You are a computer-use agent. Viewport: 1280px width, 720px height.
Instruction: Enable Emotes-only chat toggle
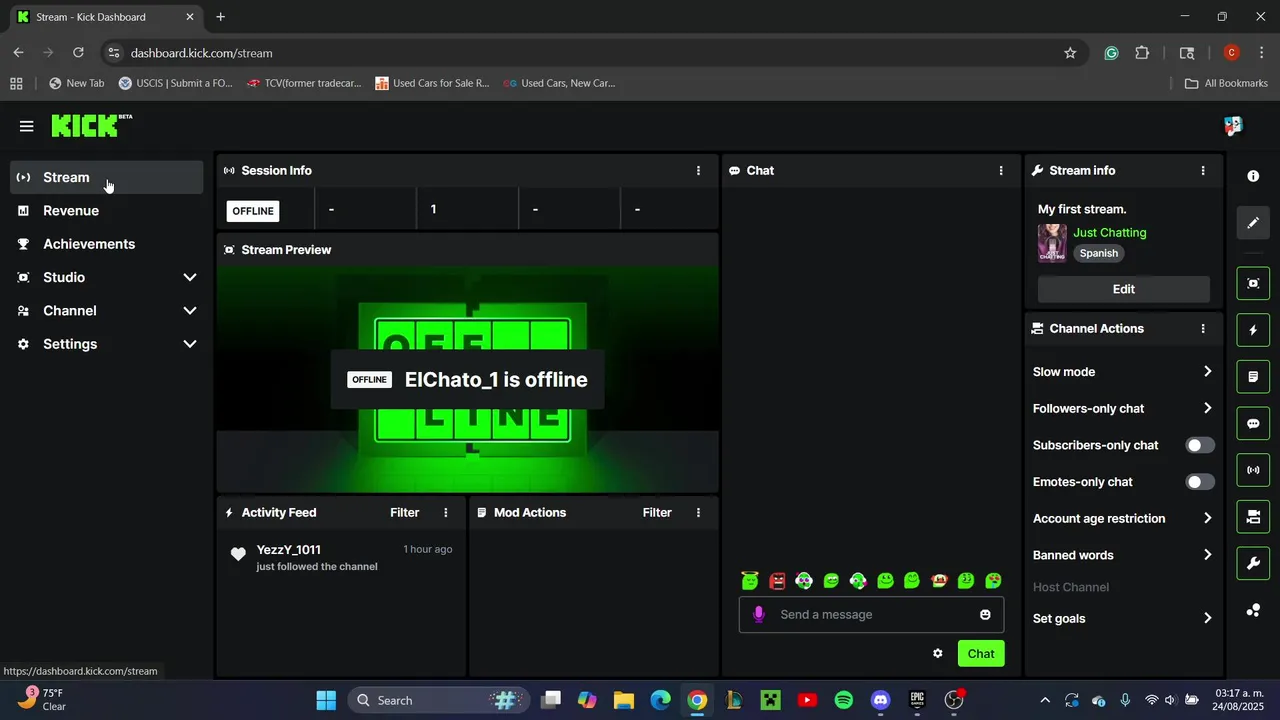click(1200, 482)
